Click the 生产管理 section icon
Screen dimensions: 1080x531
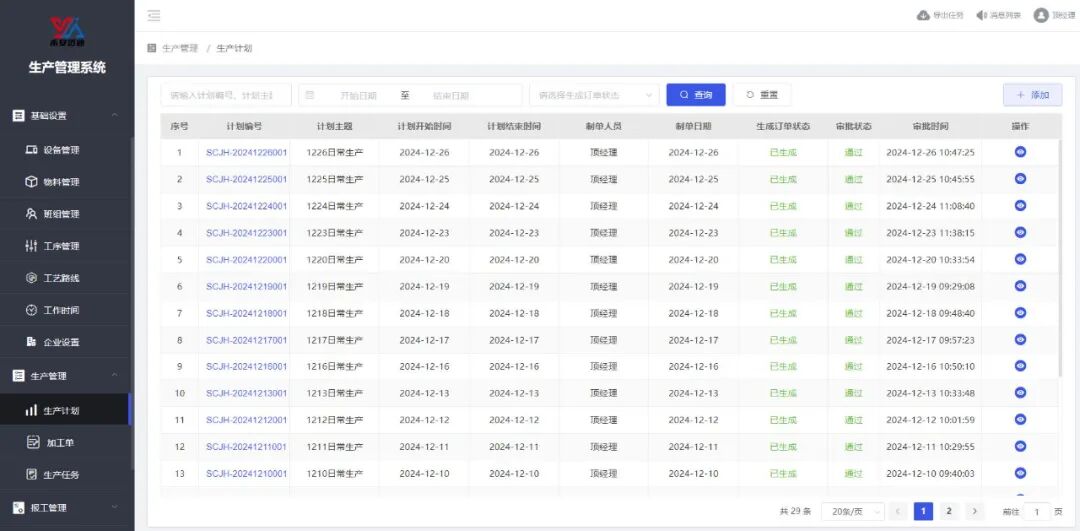[x=19, y=375]
